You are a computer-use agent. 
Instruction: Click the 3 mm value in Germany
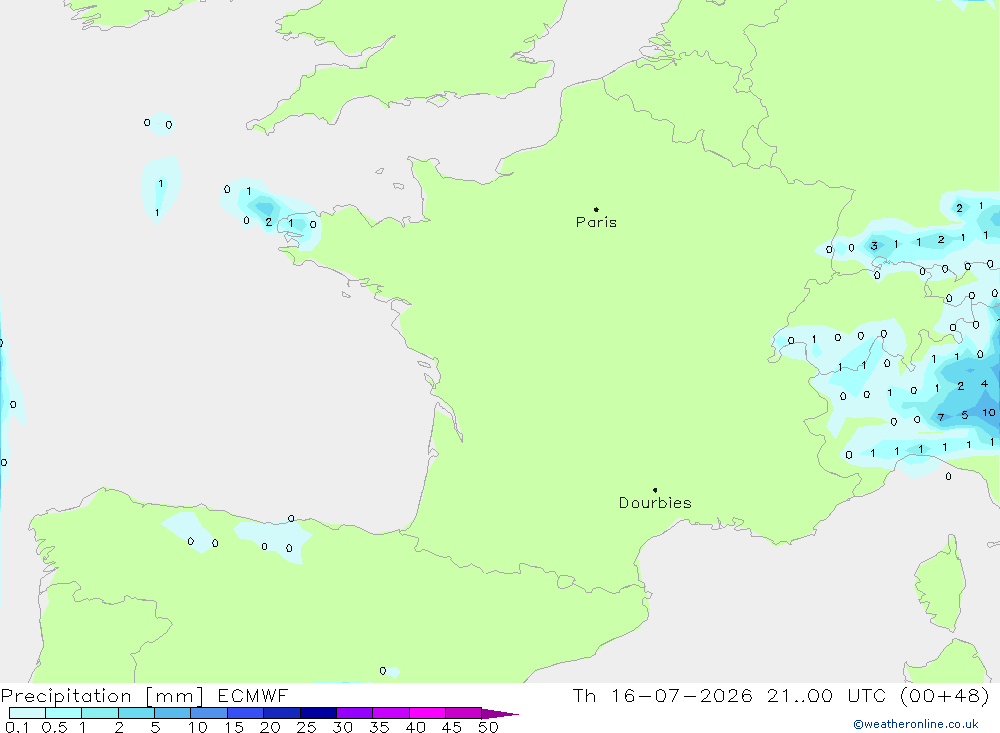pos(874,246)
